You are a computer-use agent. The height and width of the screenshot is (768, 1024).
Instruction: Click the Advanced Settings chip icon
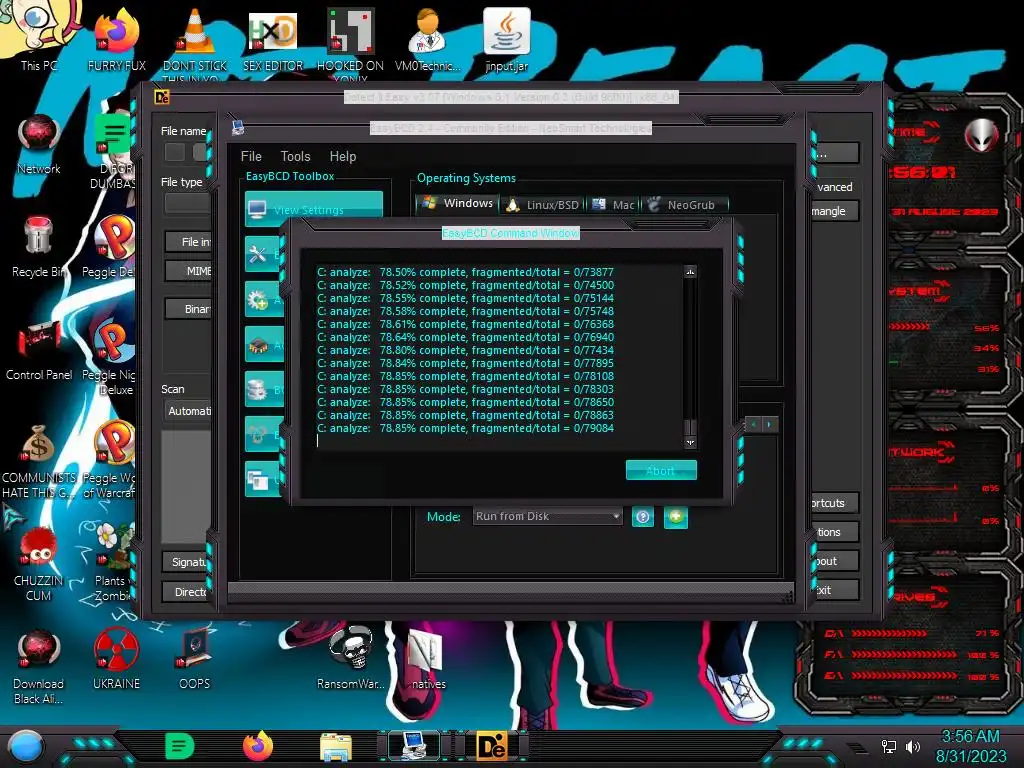click(x=258, y=345)
